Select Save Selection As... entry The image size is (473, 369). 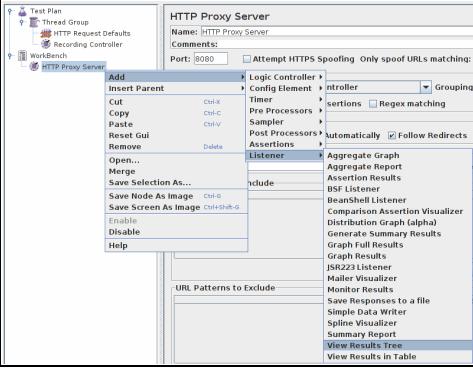click(x=176, y=183)
